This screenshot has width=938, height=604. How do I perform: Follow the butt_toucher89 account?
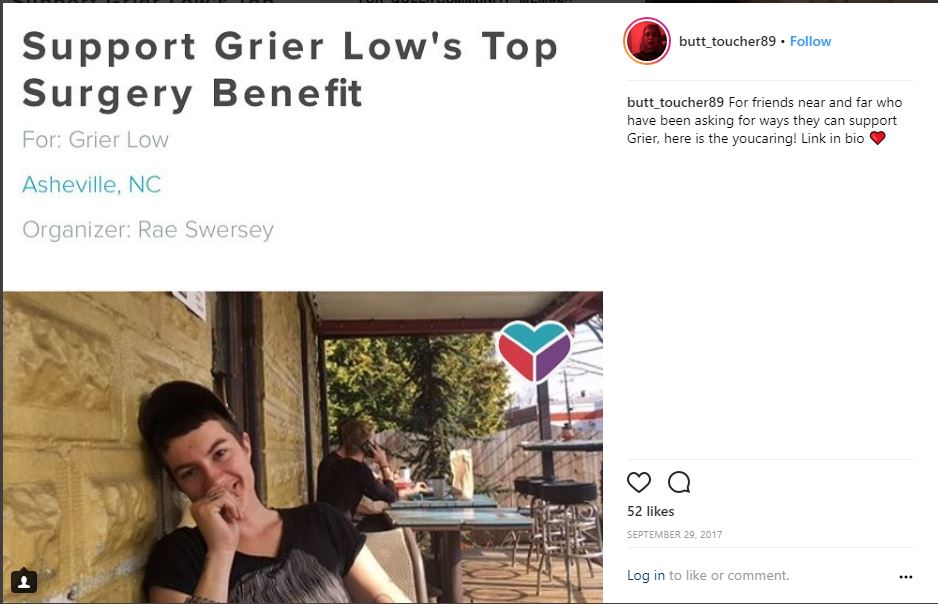pos(810,41)
